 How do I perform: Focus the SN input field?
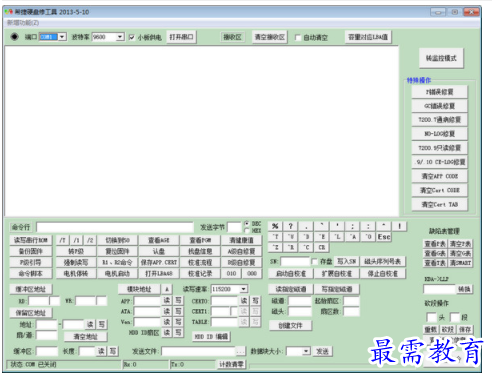295,262
